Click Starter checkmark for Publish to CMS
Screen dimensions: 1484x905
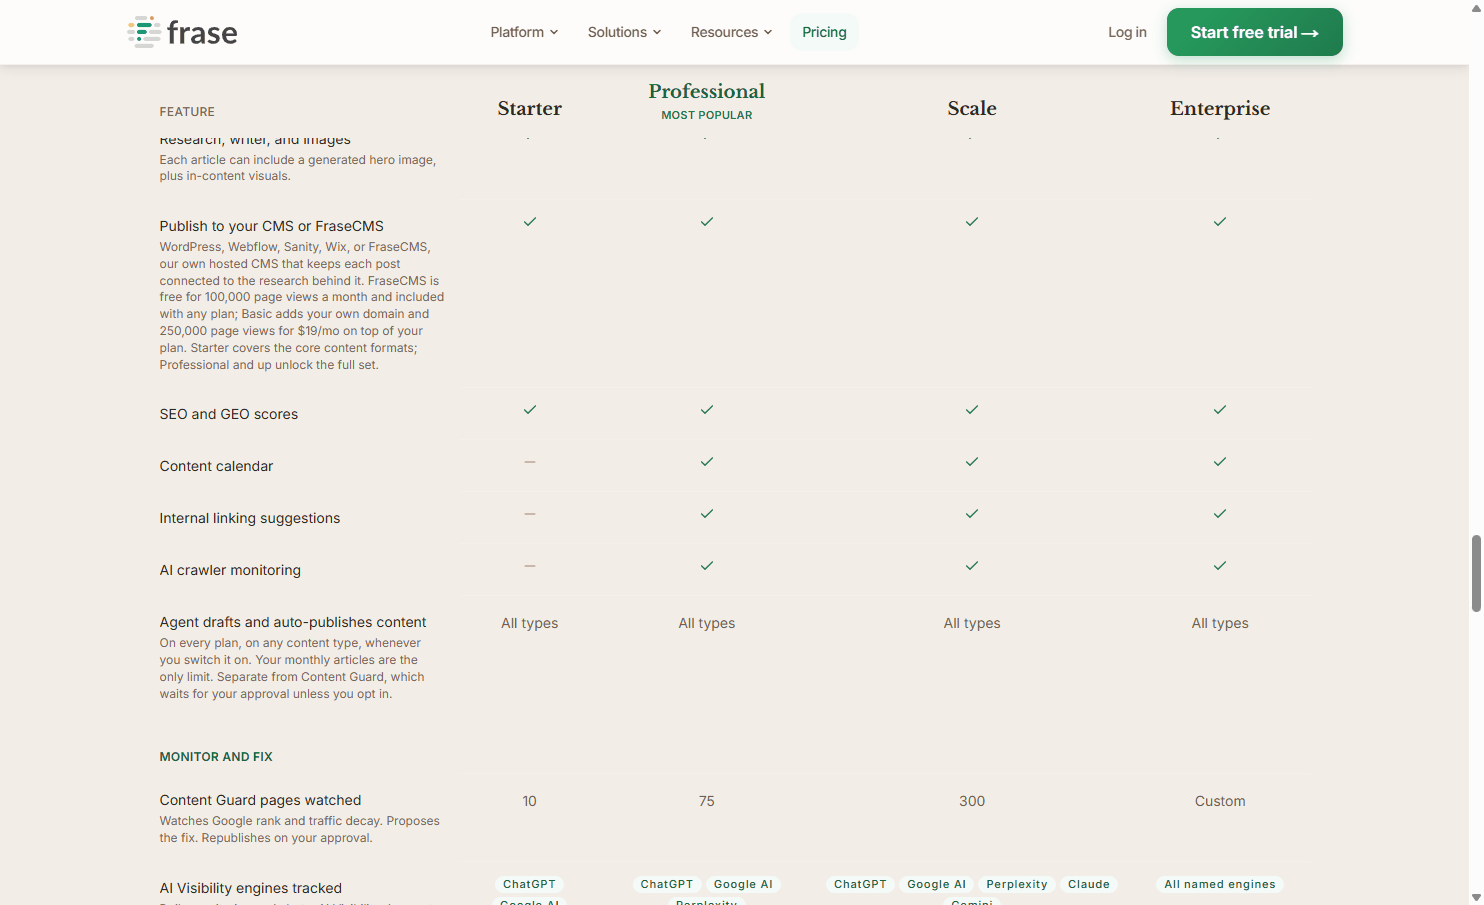pos(530,222)
